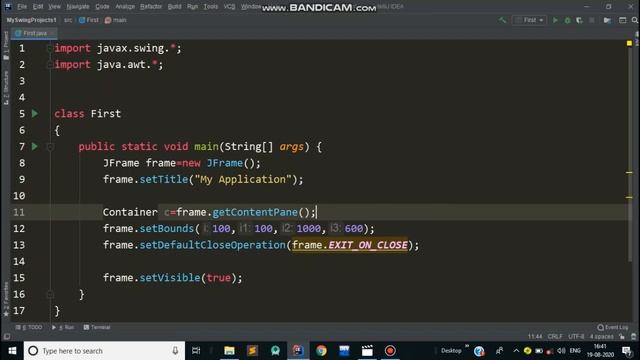Click the "My Application" string on line 9
The height and width of the screenshot is (360, 640).
tap(243, 180)
